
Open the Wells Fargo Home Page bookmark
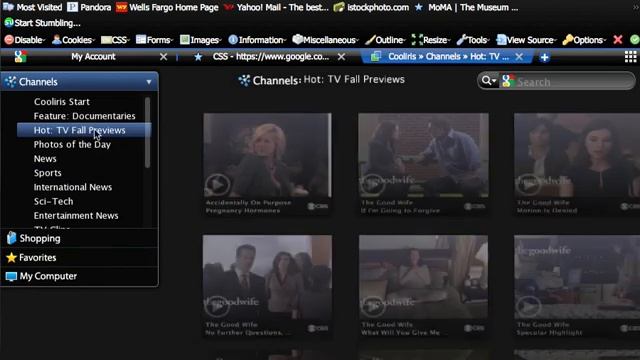(x=167, y=7)
